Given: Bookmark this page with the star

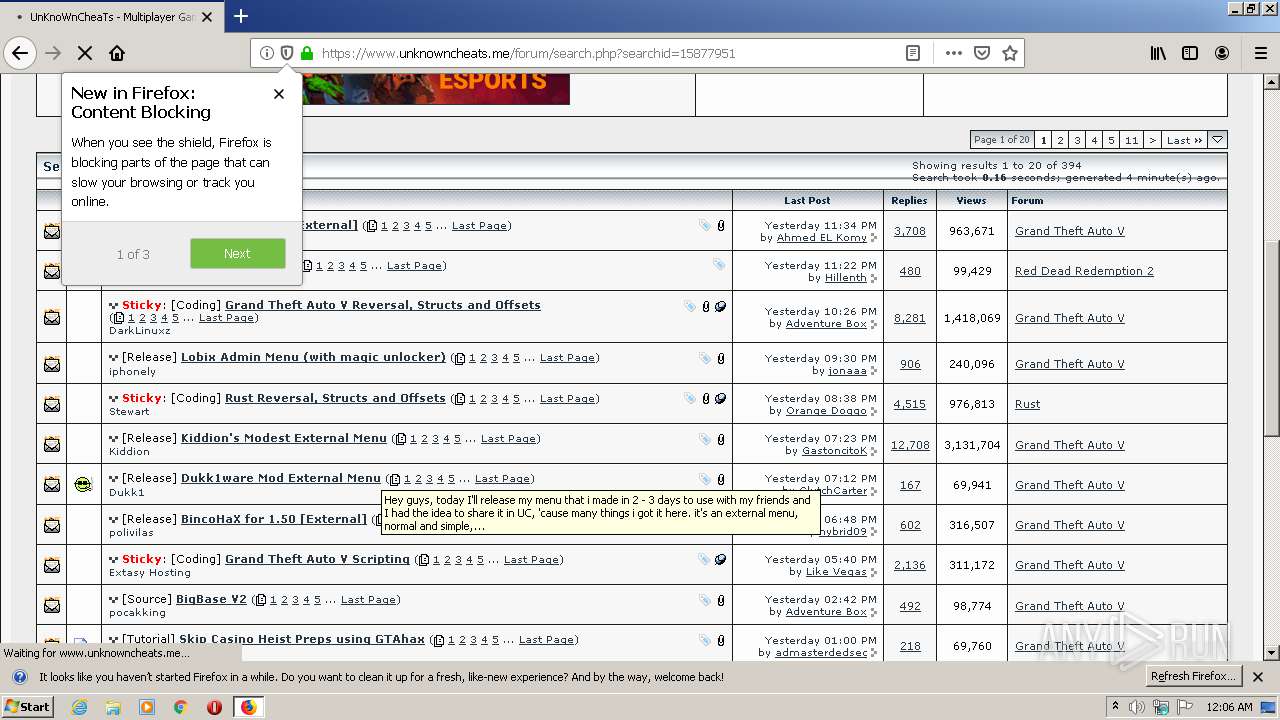Looking at the screenshot, I should click(x=1010, y=53).
